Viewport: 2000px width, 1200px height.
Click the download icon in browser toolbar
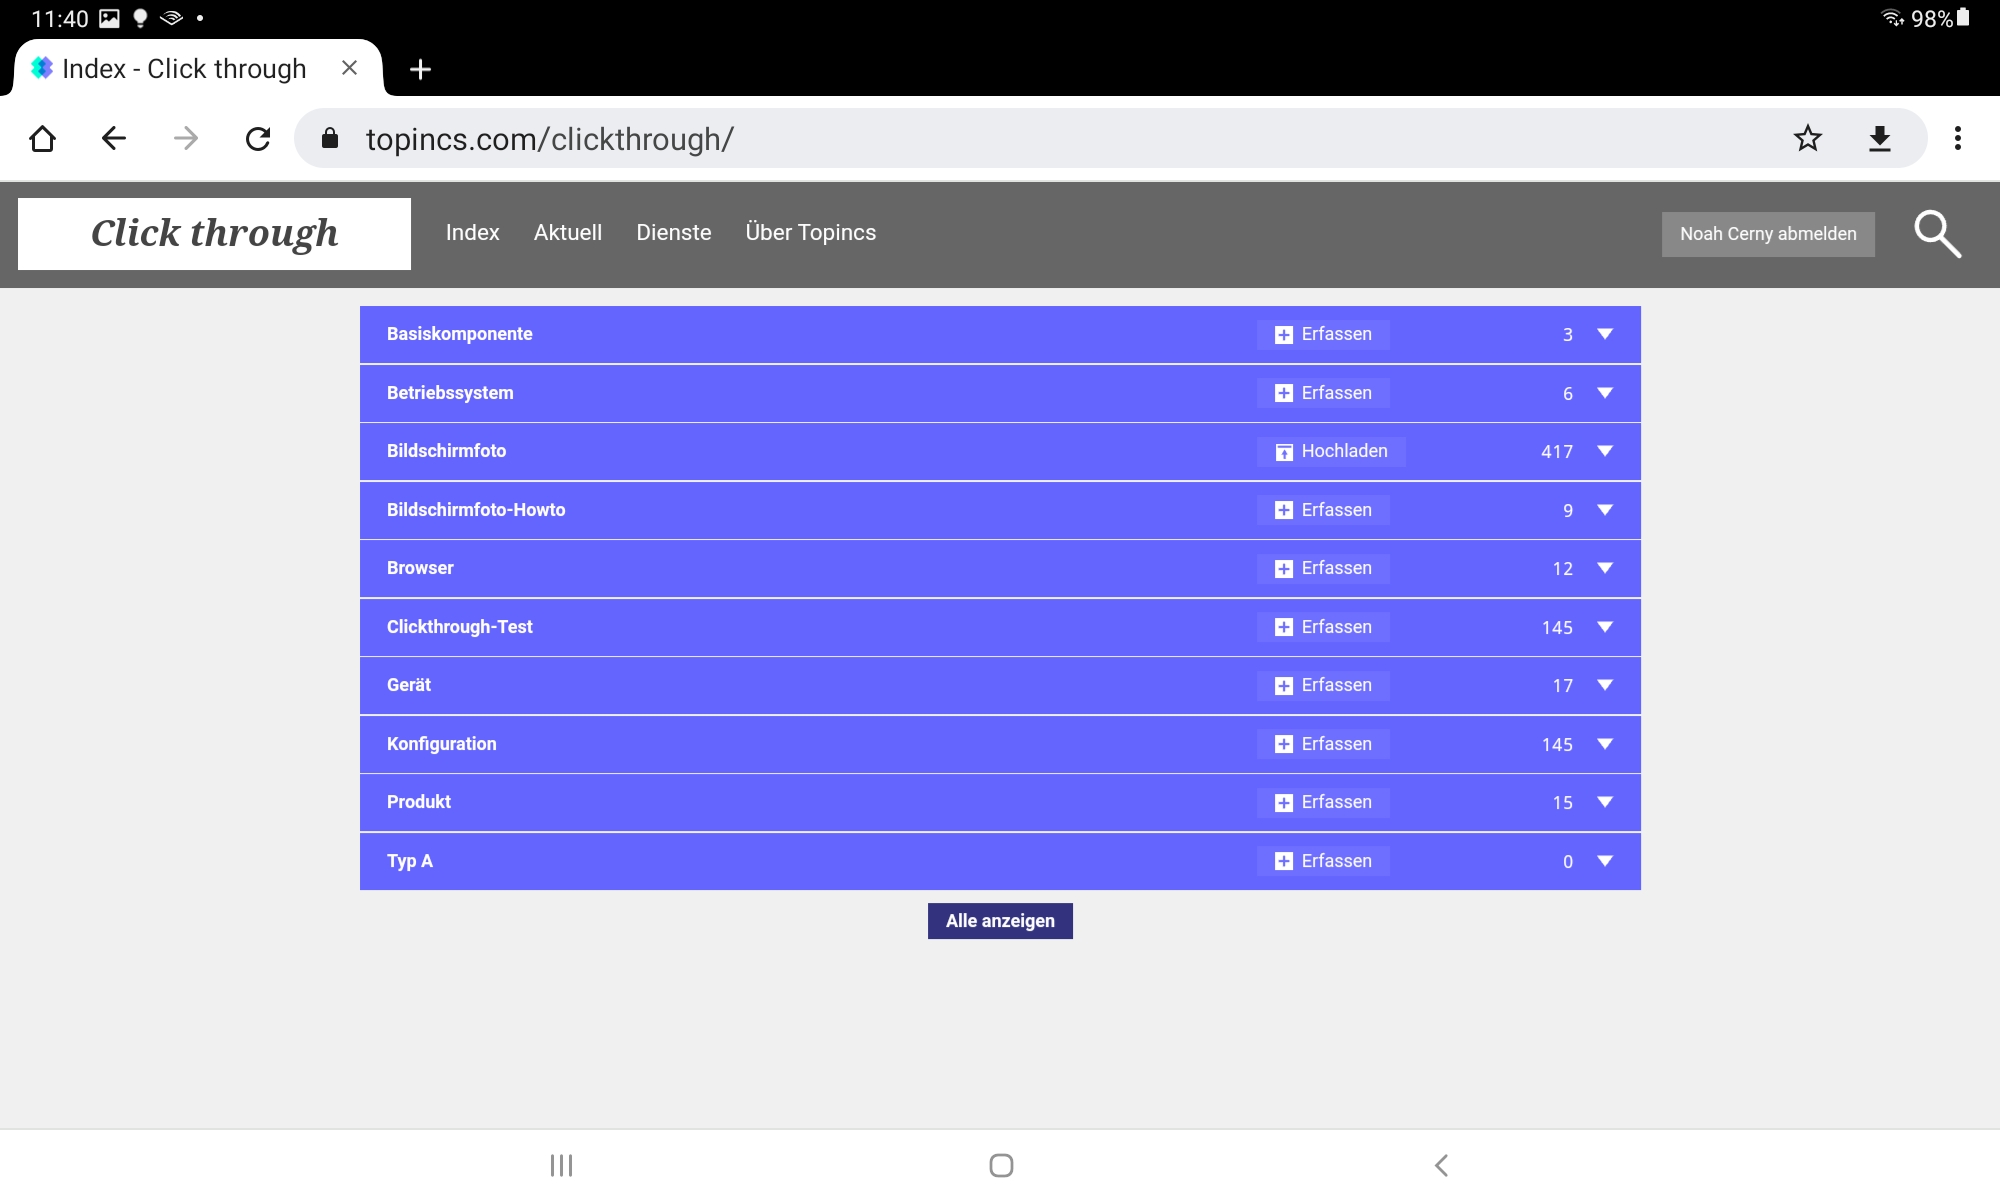point(1881,138)
